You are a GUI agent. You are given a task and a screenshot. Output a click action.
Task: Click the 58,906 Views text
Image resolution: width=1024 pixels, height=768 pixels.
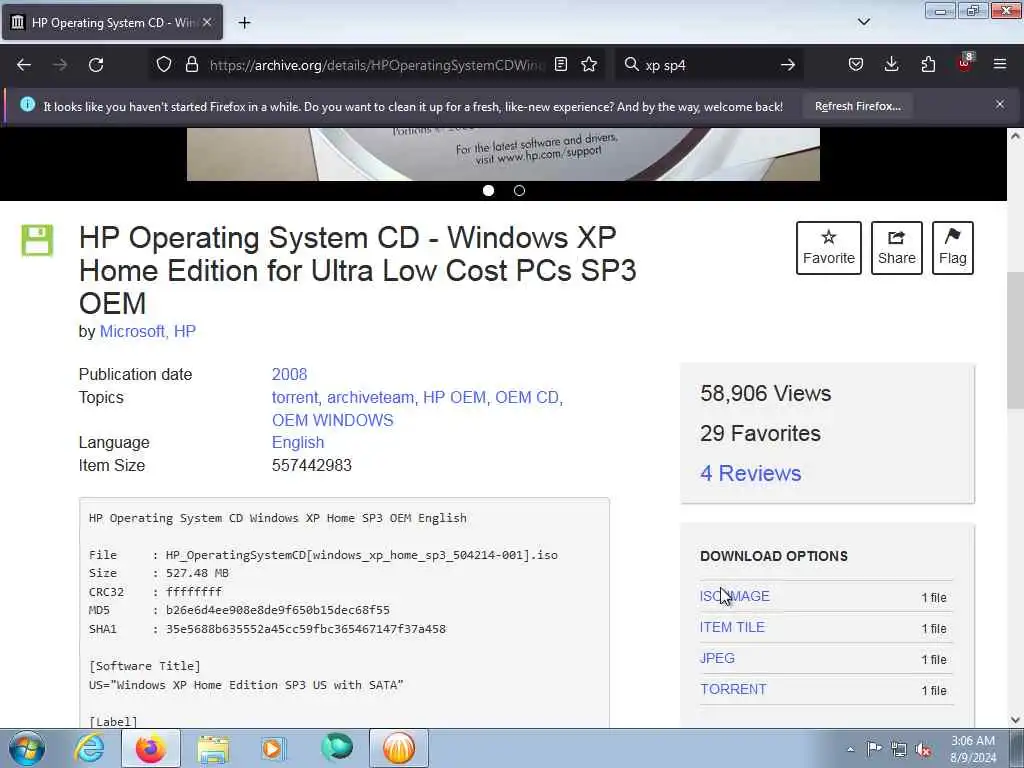click(765, 393)
